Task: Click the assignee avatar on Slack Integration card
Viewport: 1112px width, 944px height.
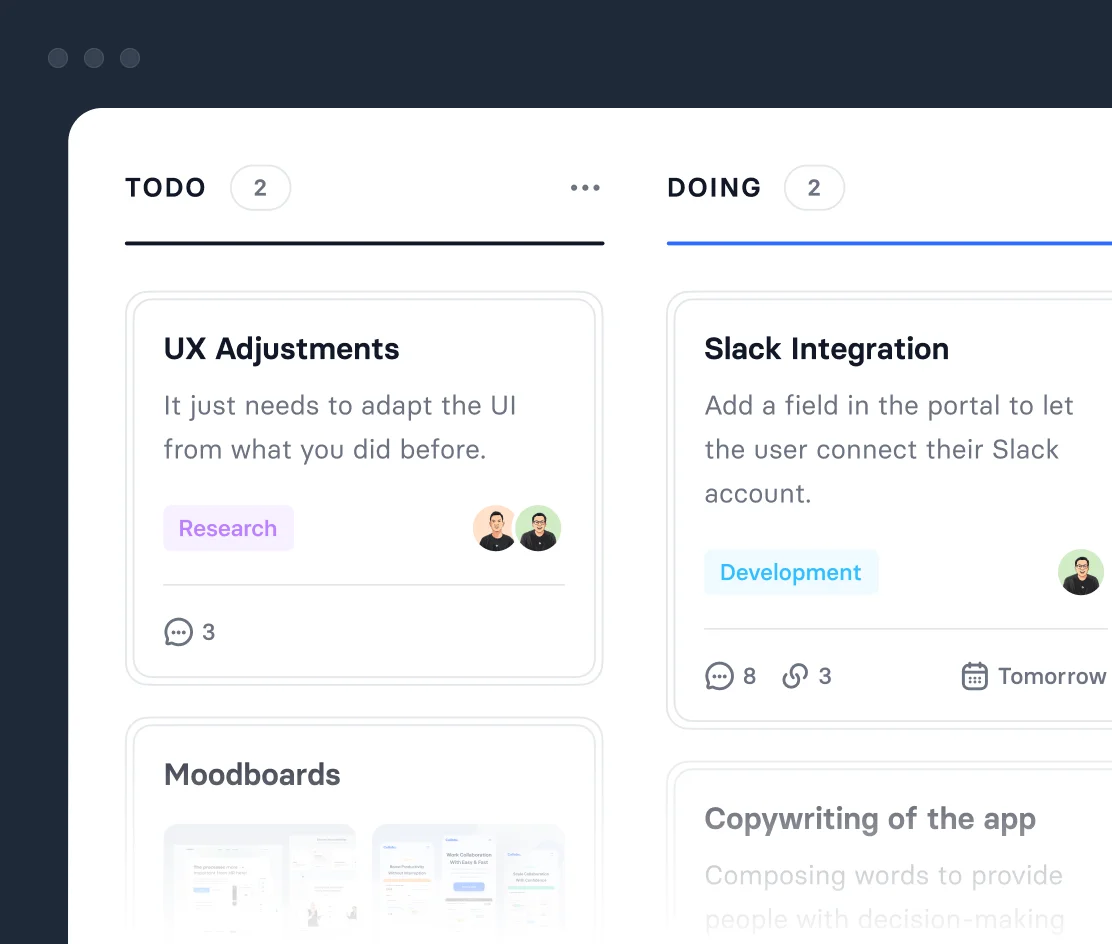Action: pos(1080,572)
